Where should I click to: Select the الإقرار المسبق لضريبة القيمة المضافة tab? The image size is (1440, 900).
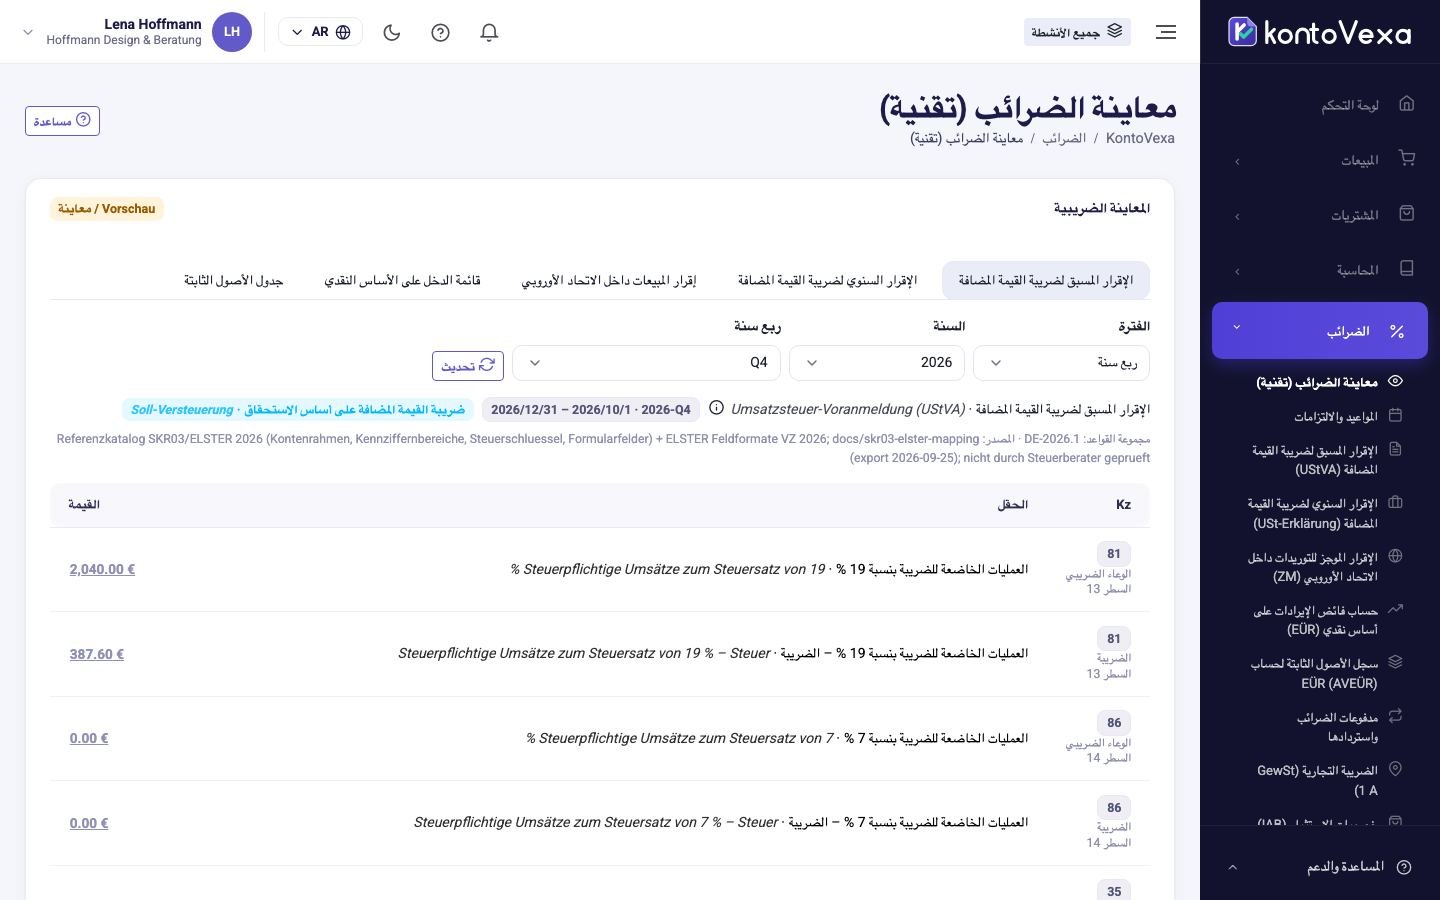(x=1046, y=280)
